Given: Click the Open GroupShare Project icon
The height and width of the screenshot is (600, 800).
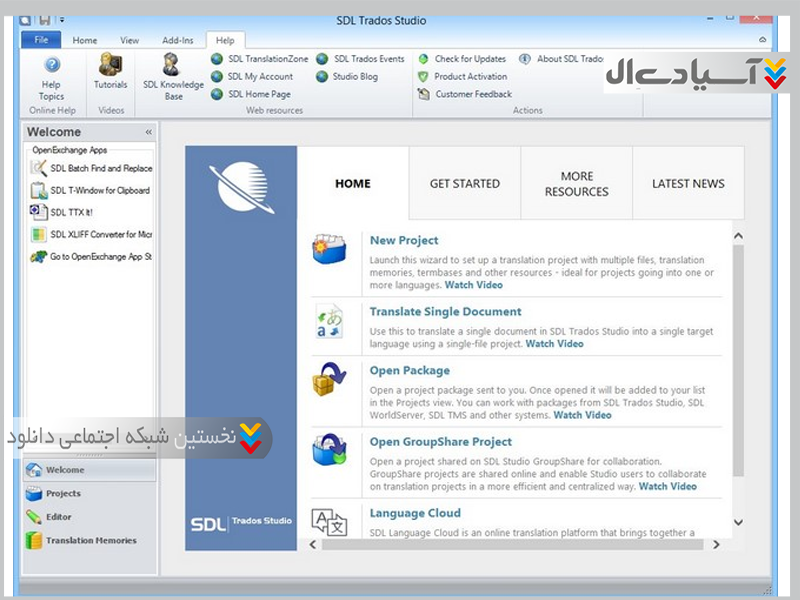Looking at the screenshot, I should [x=329, y=449].
